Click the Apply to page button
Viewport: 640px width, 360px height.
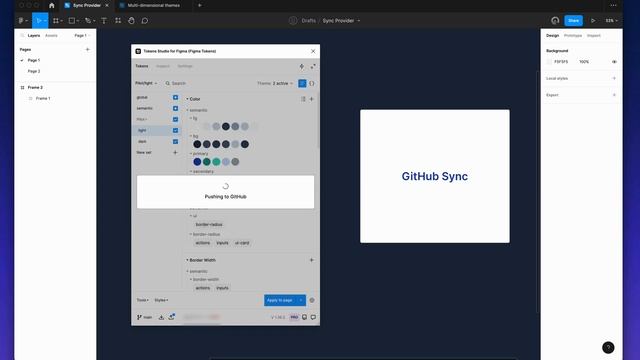click(280, 300)
